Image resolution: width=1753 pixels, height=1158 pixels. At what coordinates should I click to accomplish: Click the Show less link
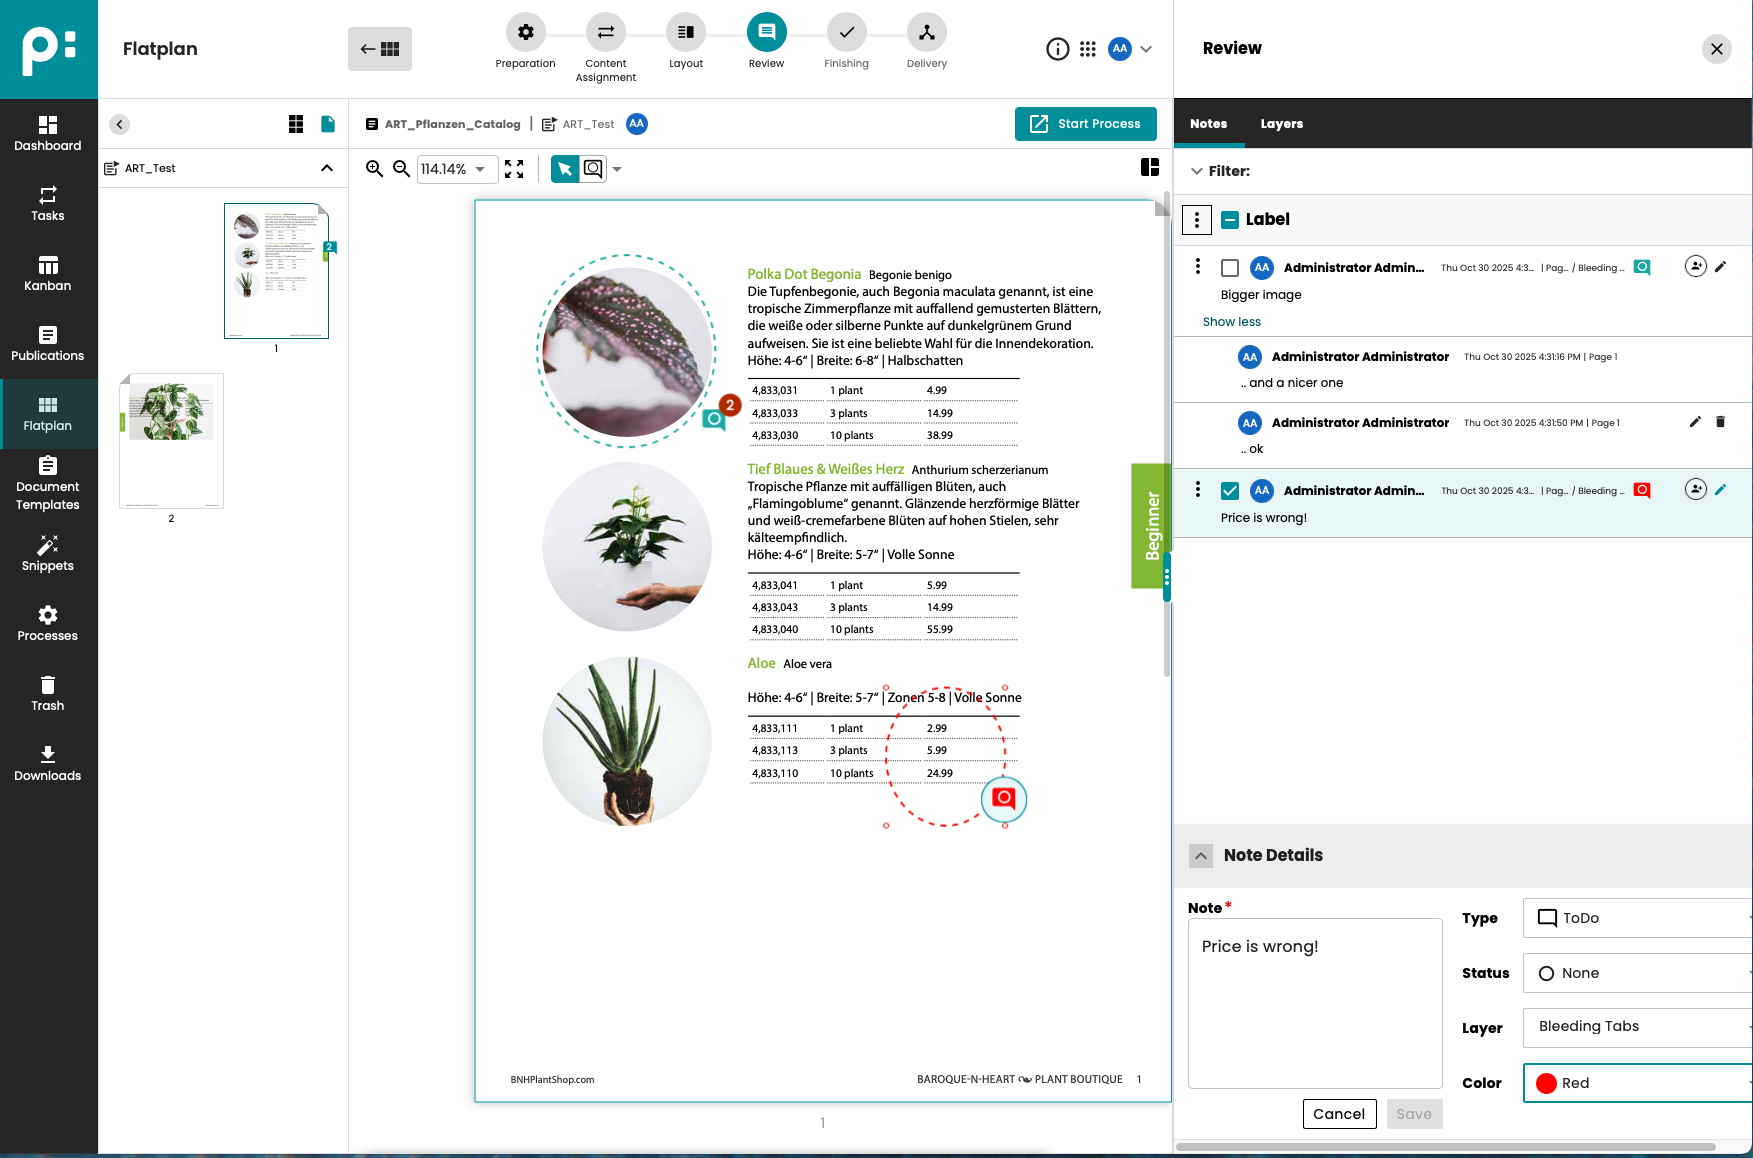pyautogui.click(x=1231, y=322)
